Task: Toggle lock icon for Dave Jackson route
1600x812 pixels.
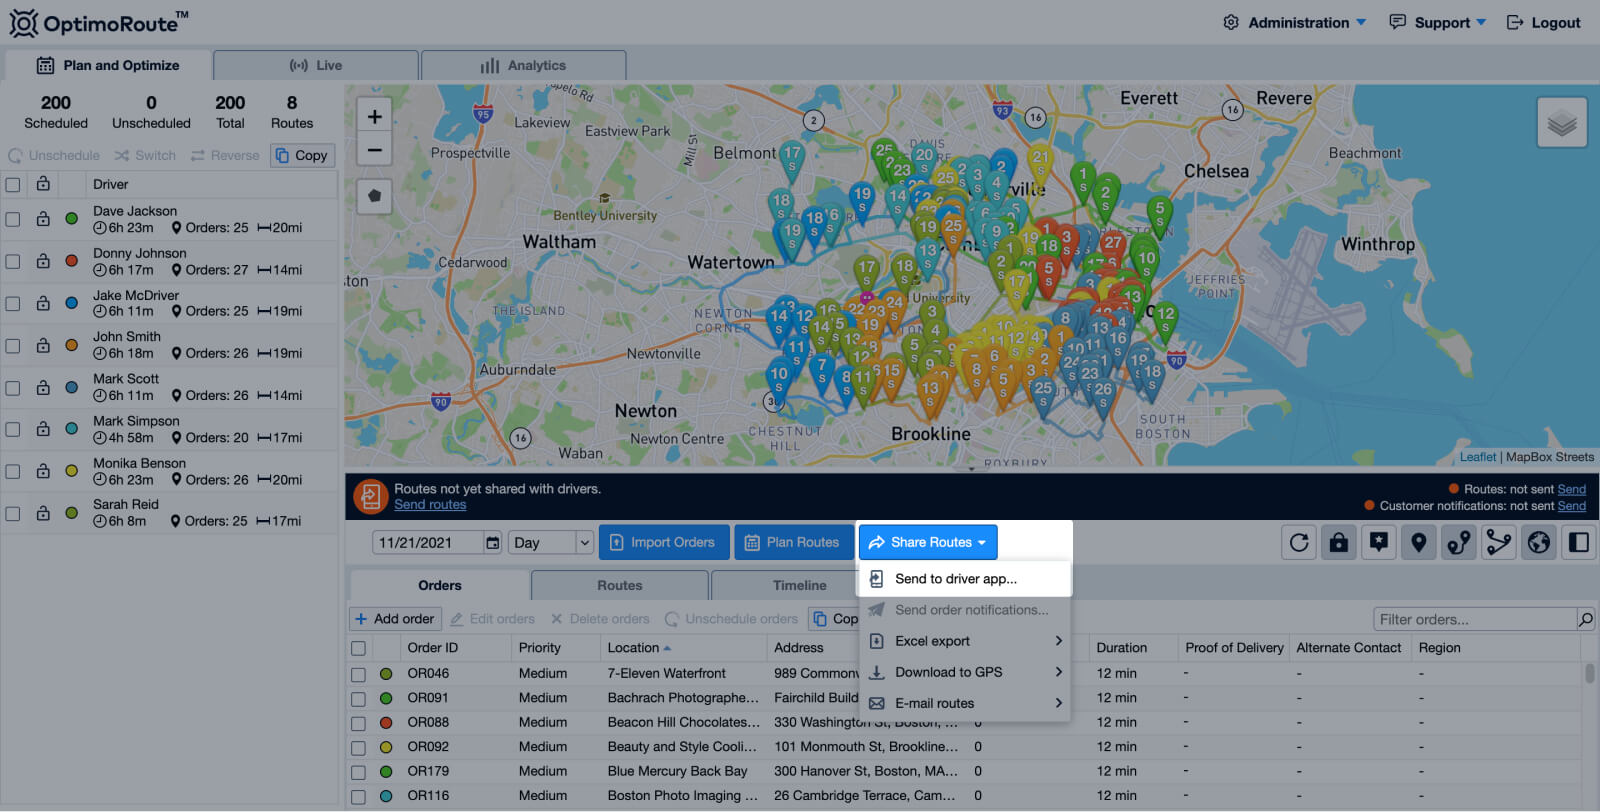Action: click(x=43, y=219)
